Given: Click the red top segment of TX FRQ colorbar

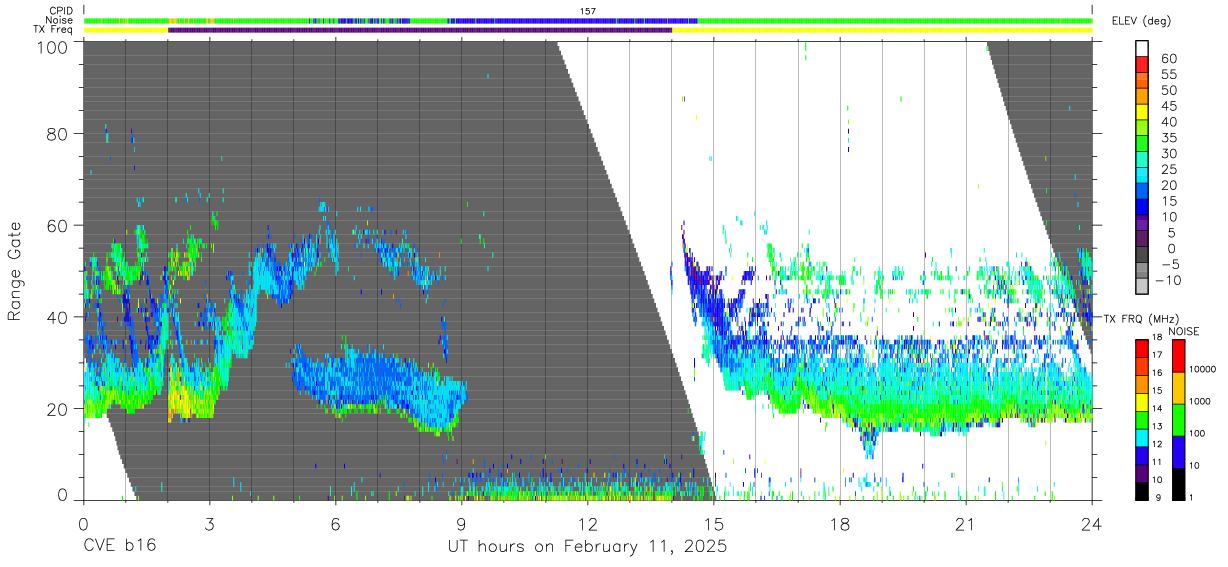Looking at the screenshot, I should point(1143,347).
